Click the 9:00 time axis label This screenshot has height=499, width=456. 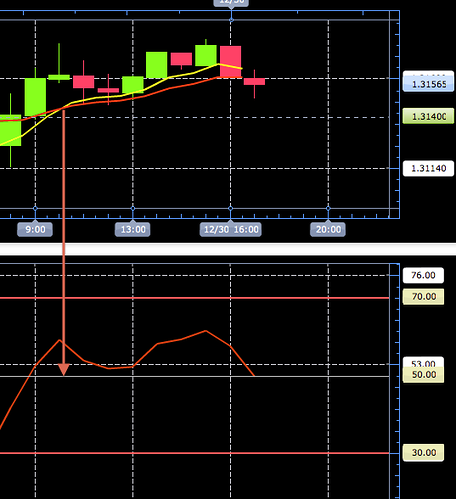pyautogui.click(x=35, y=230)
